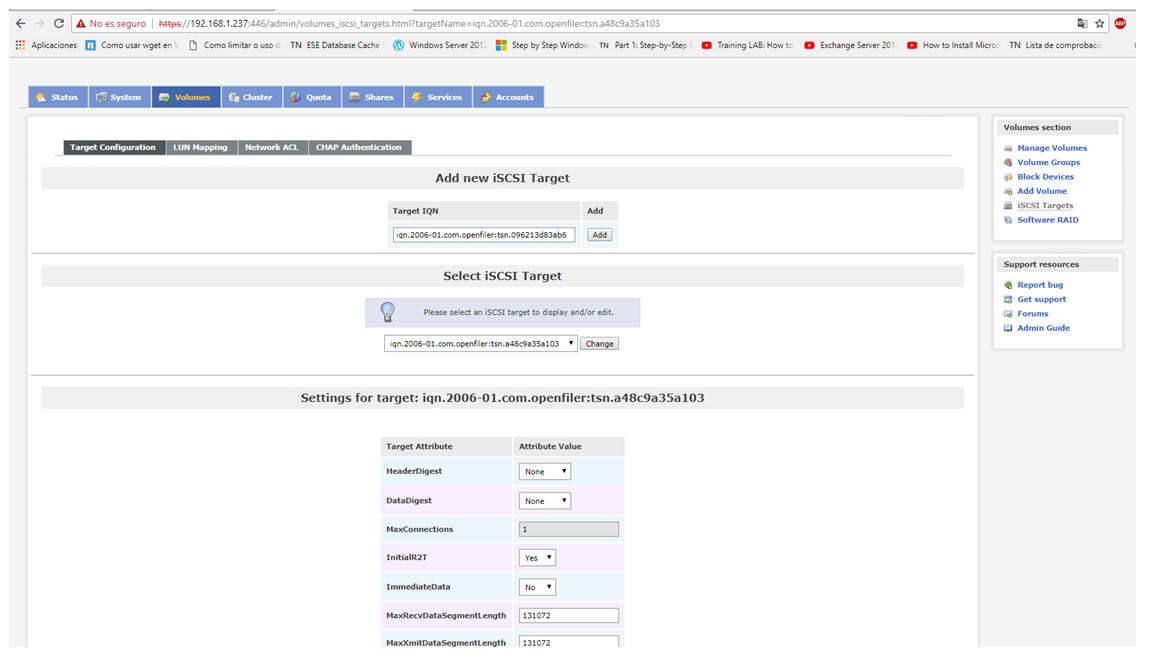The image size is (1151, 668).
Task: Open the Volume Groups link
Action: (1048, 162)
